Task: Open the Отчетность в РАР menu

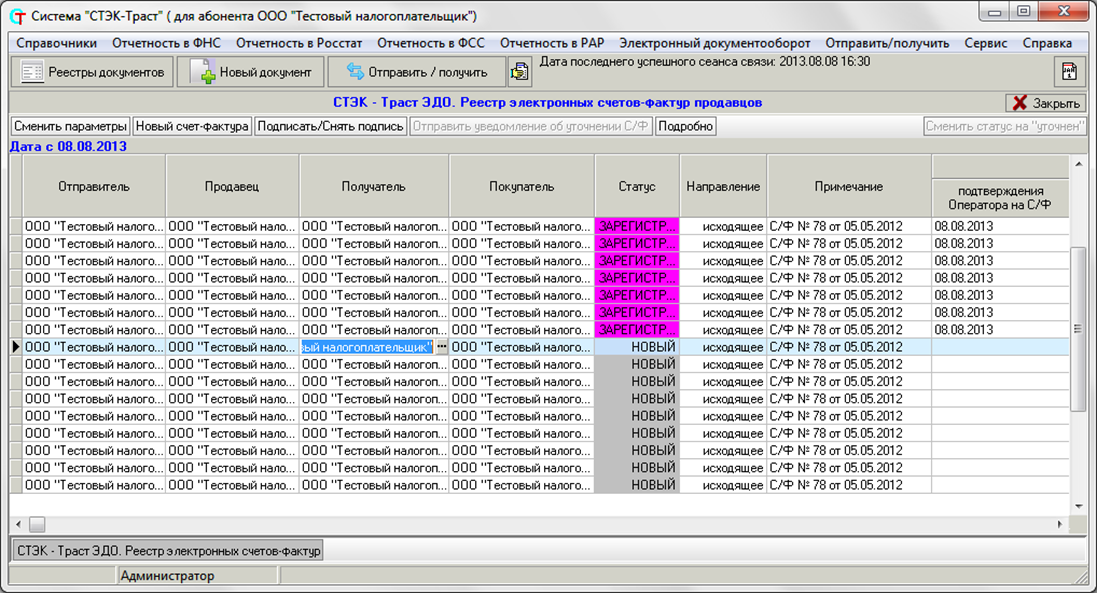Action: (x=552, y=43)
